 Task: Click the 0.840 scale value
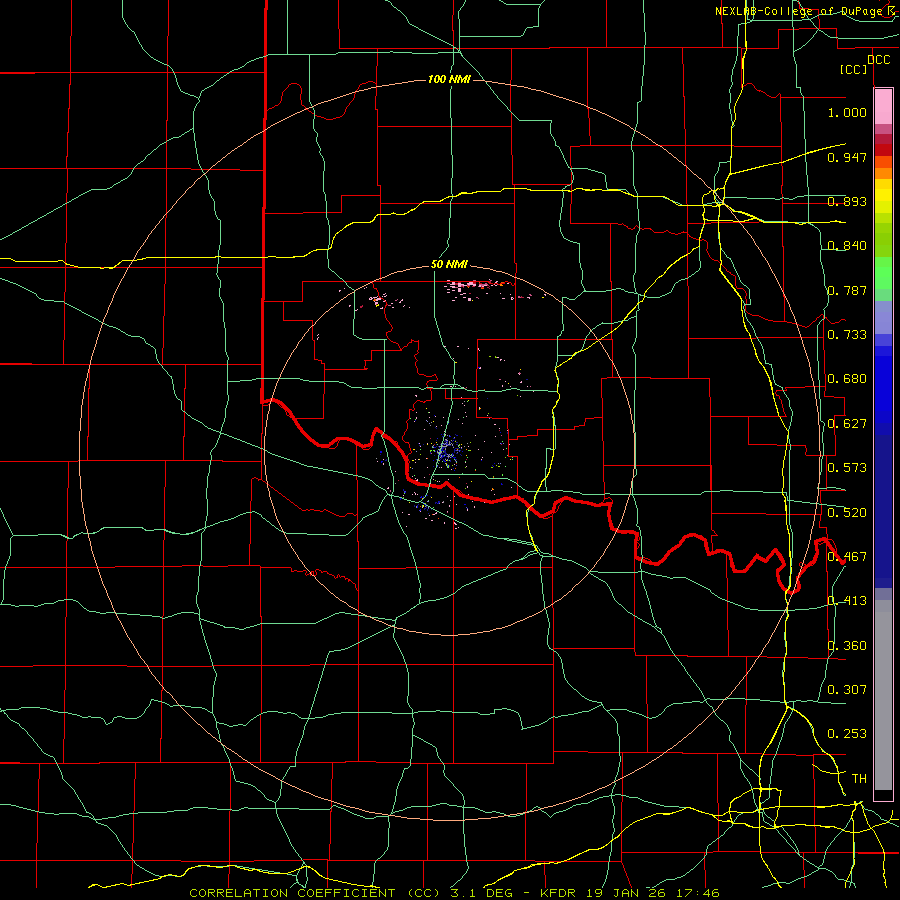pyautogui.click(x=847, y=246)
